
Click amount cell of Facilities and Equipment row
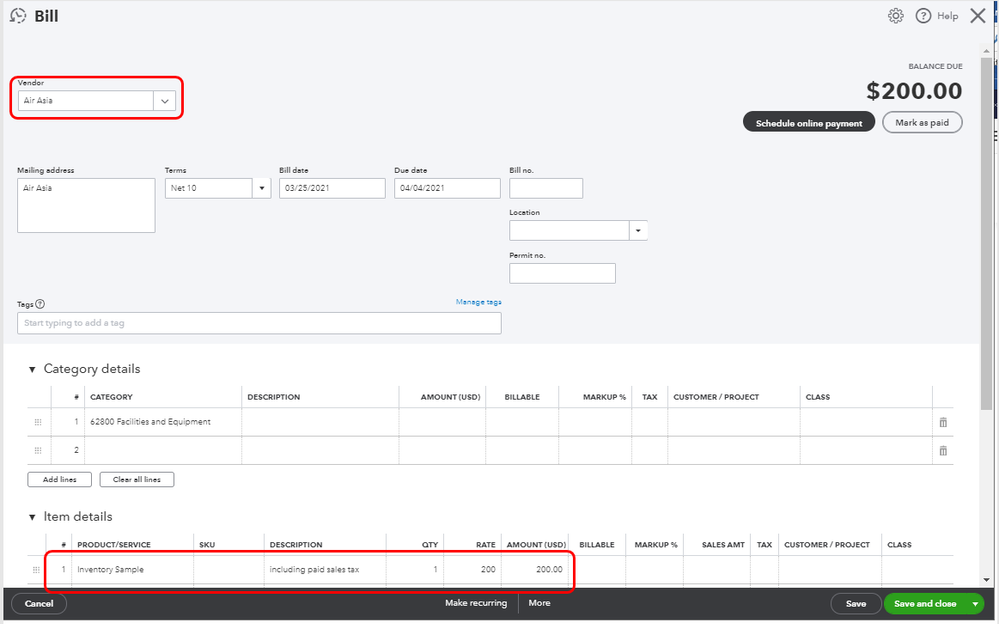pos(442,422)
